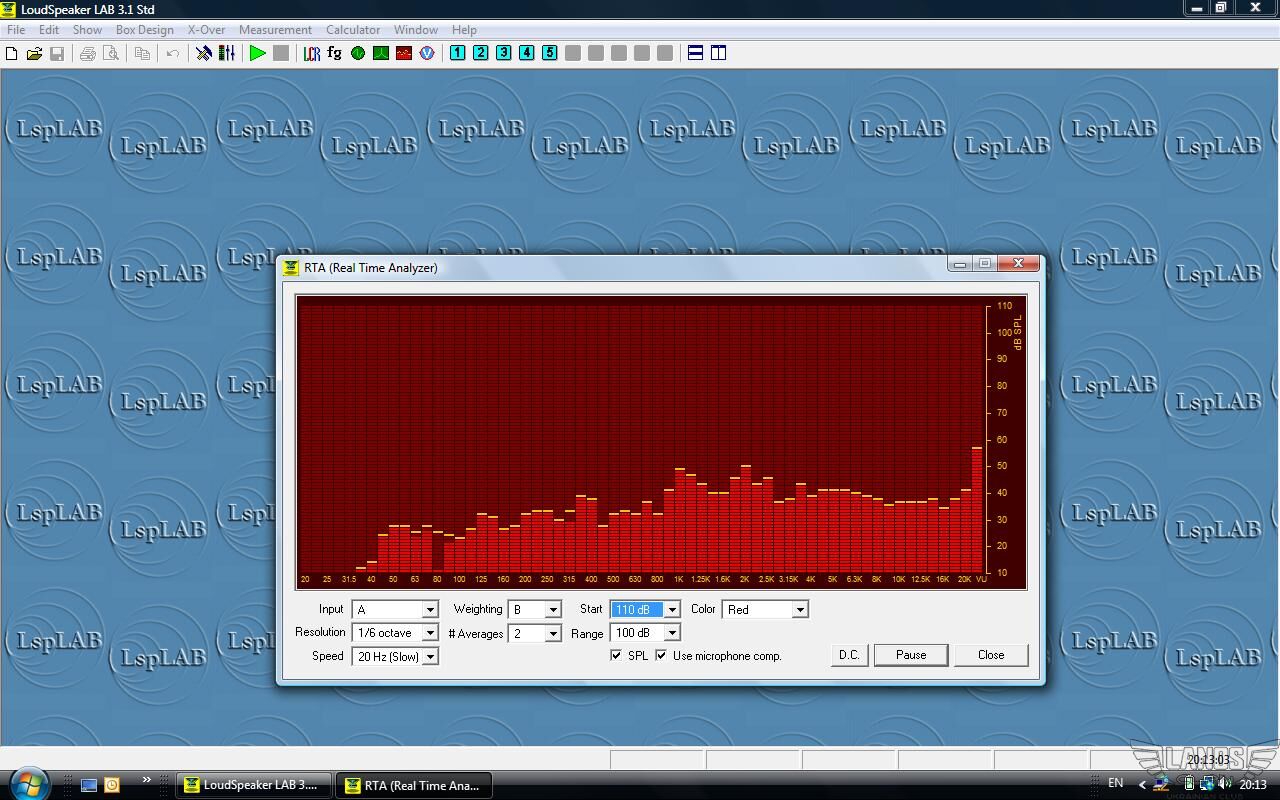Open the Calculator menu

click(353, 30)
